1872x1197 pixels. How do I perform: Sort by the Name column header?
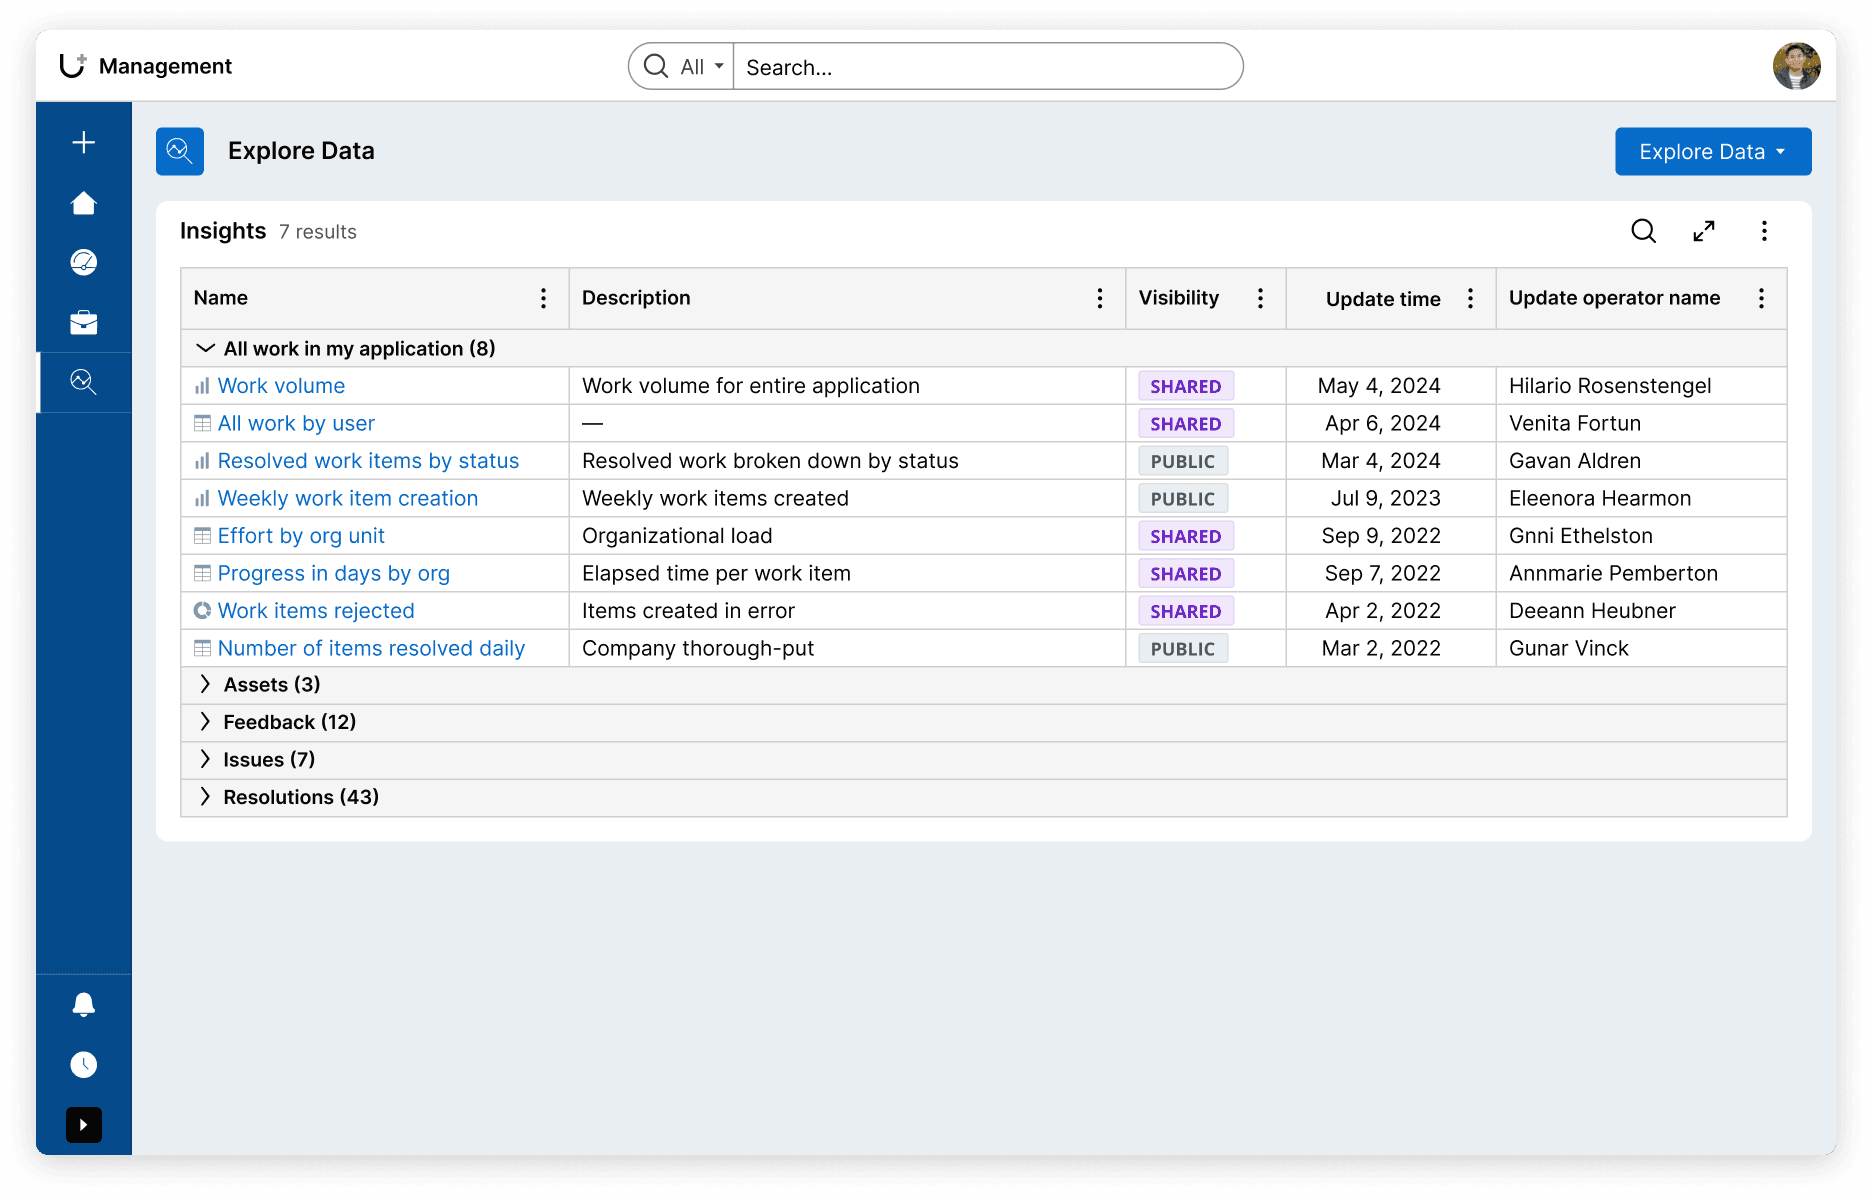pyautogui.click(x=221, y=298)
